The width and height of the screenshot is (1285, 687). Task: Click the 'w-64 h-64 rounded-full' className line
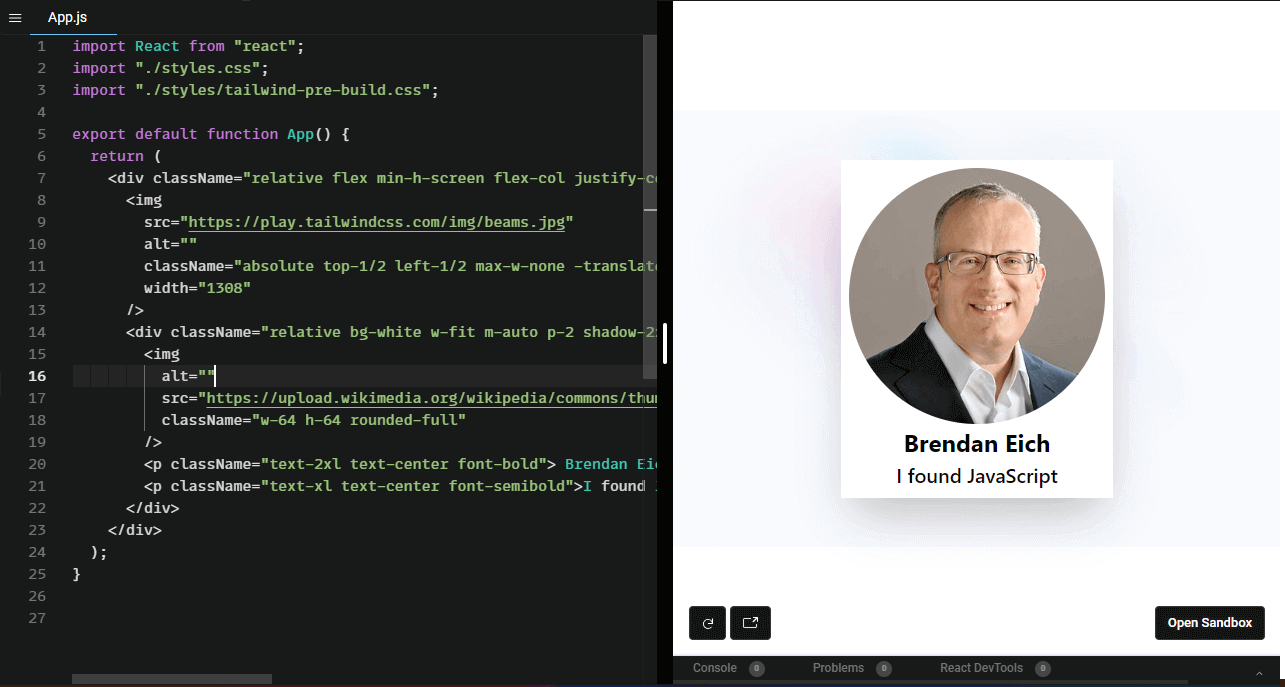pos(314,420)
